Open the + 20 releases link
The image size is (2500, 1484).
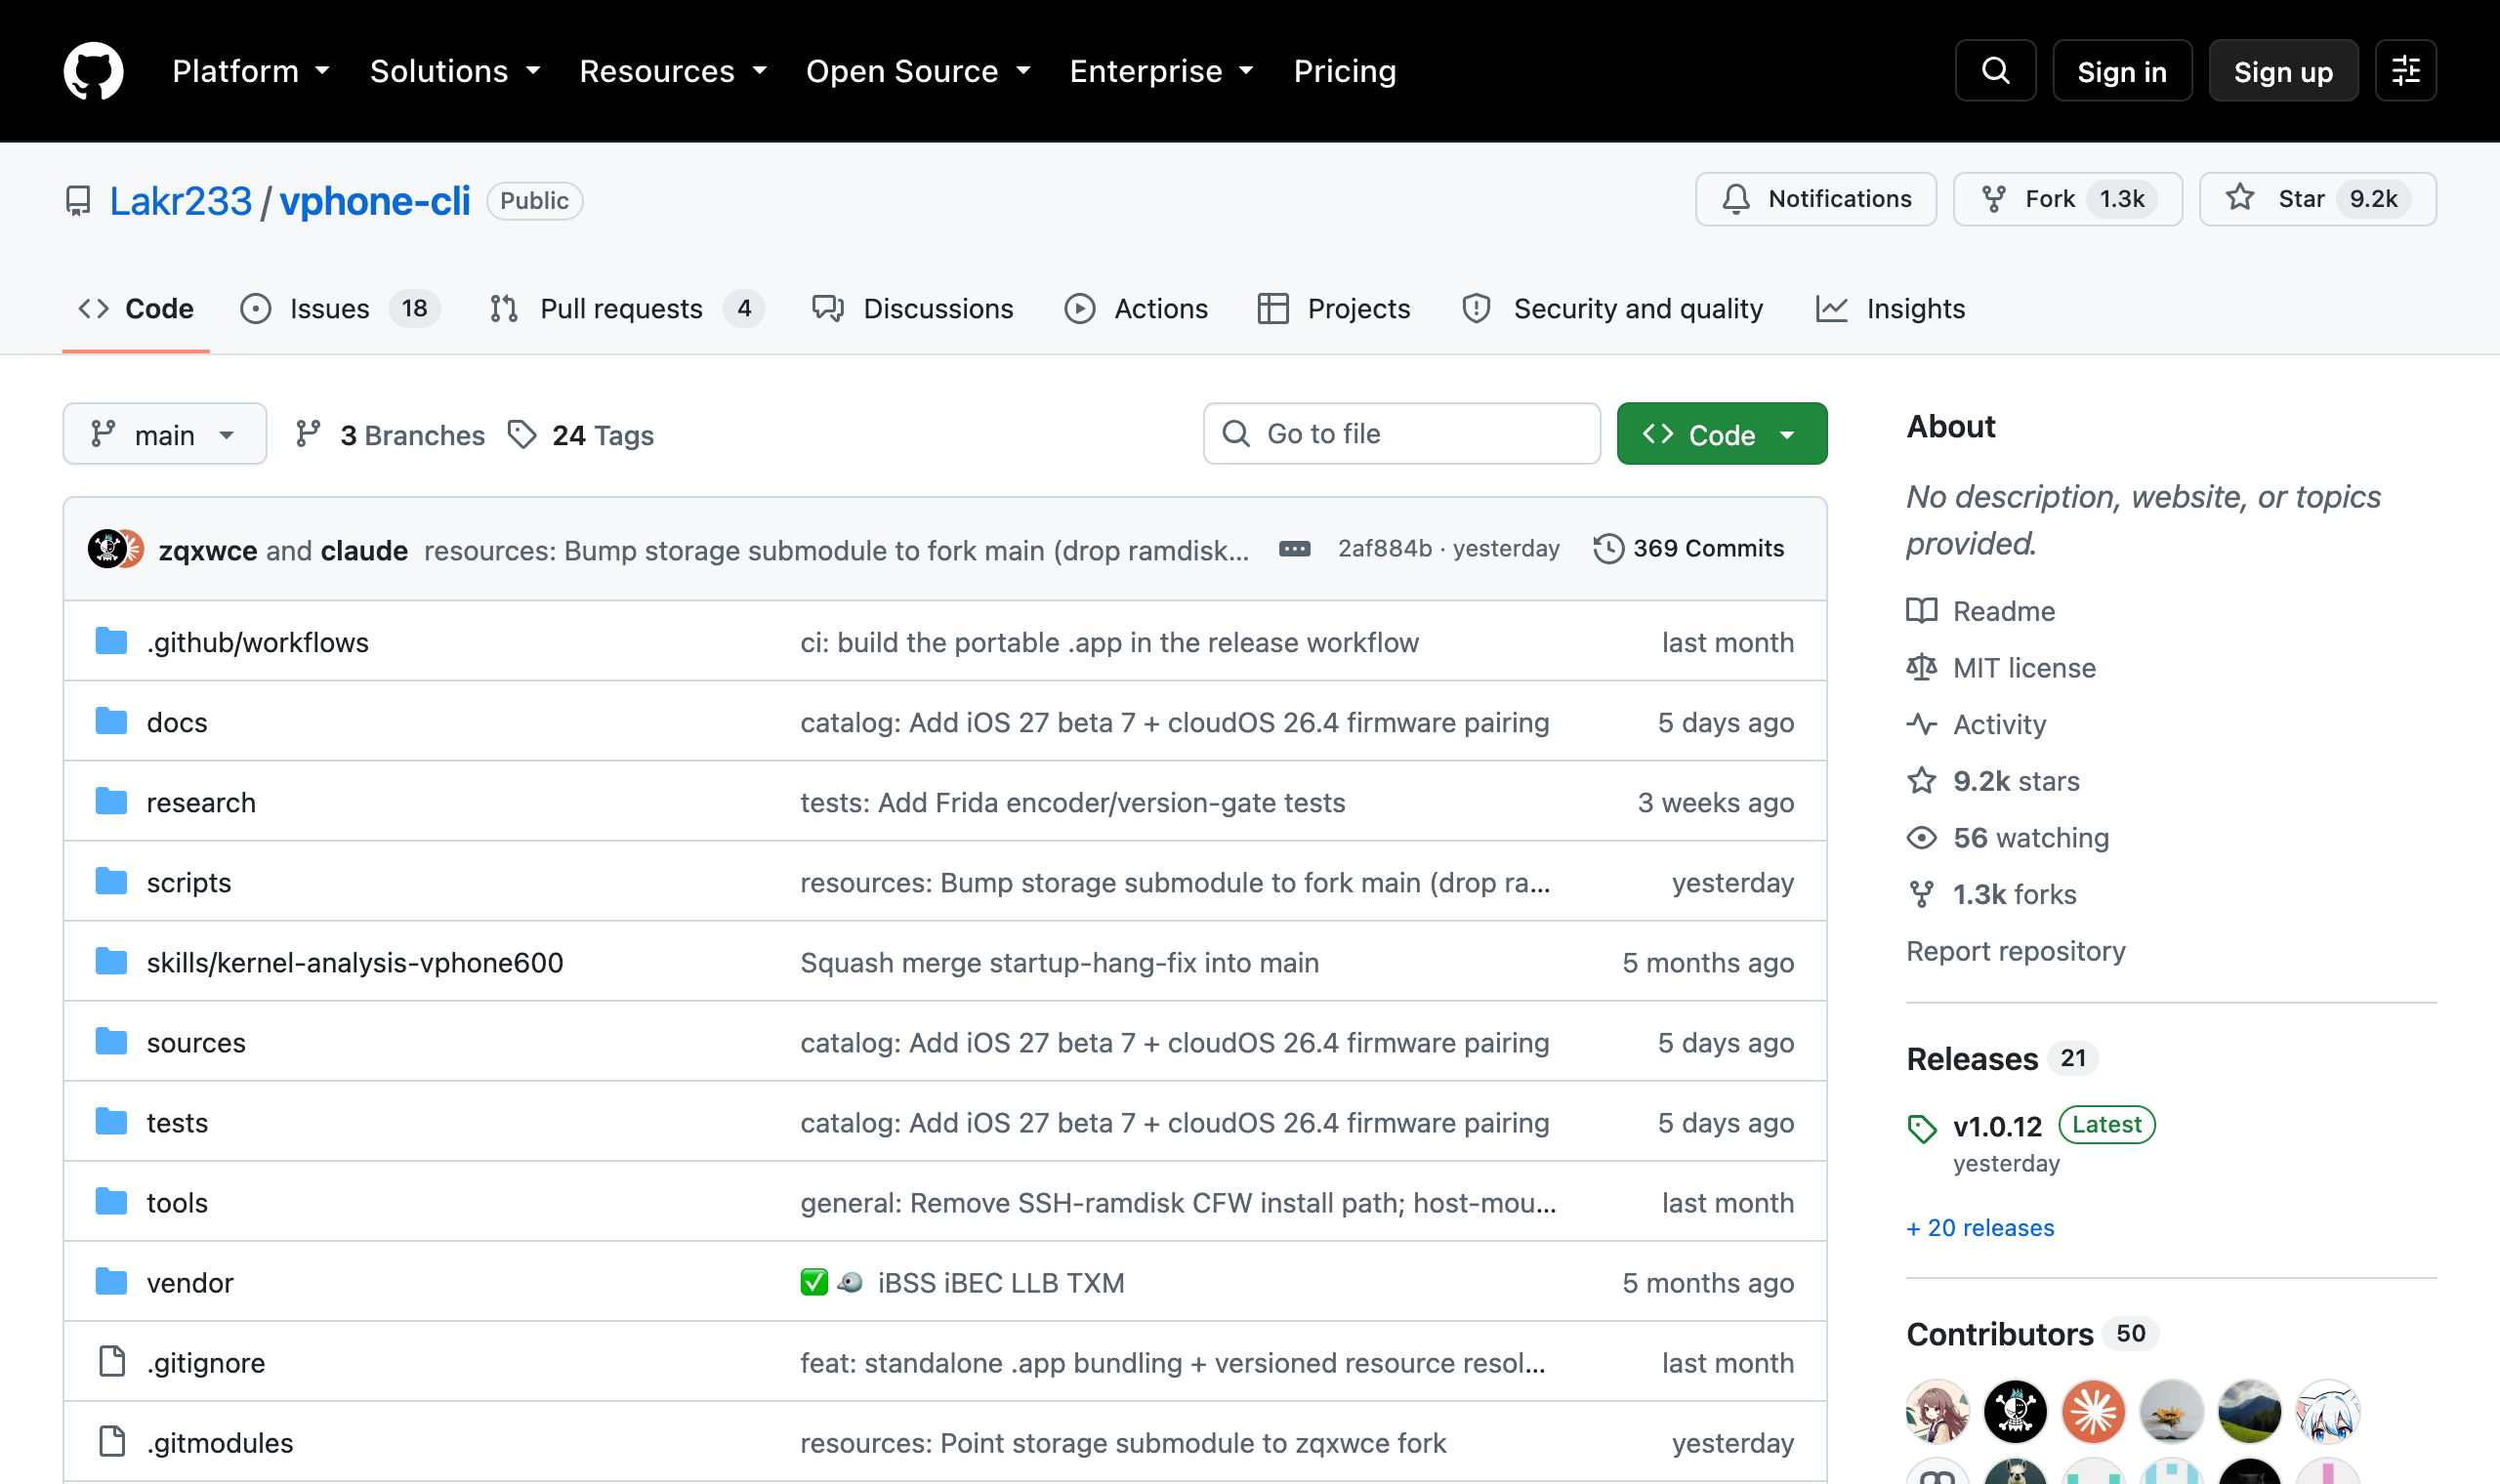(1980, 1228)
